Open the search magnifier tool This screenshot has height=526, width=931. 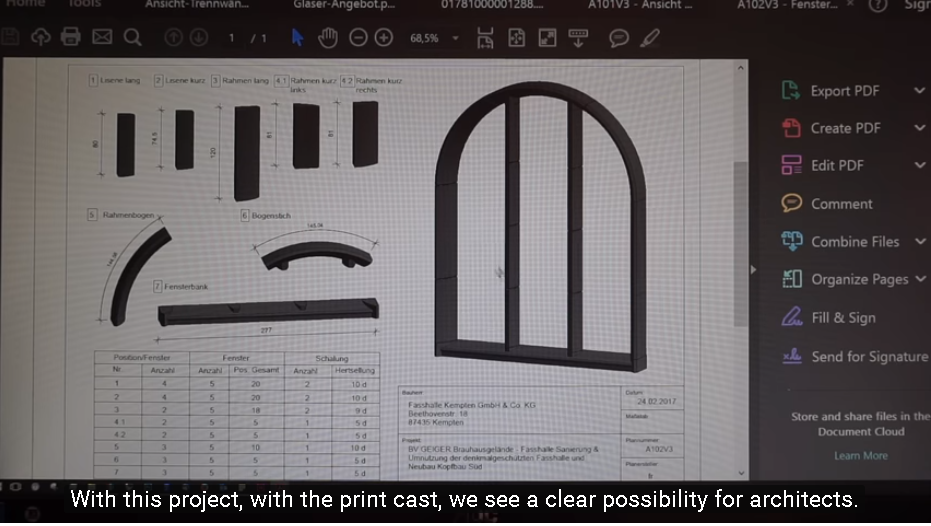(x=132, y=38)
